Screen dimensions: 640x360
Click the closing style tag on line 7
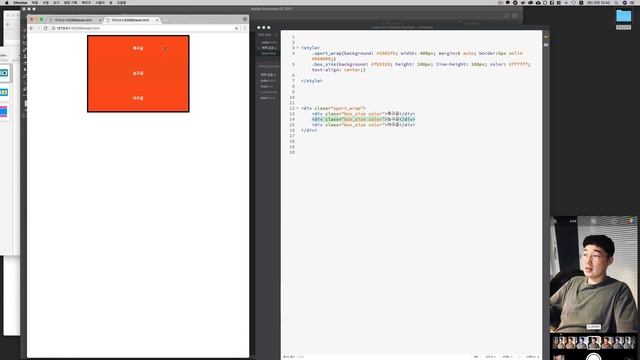(312, 81)
